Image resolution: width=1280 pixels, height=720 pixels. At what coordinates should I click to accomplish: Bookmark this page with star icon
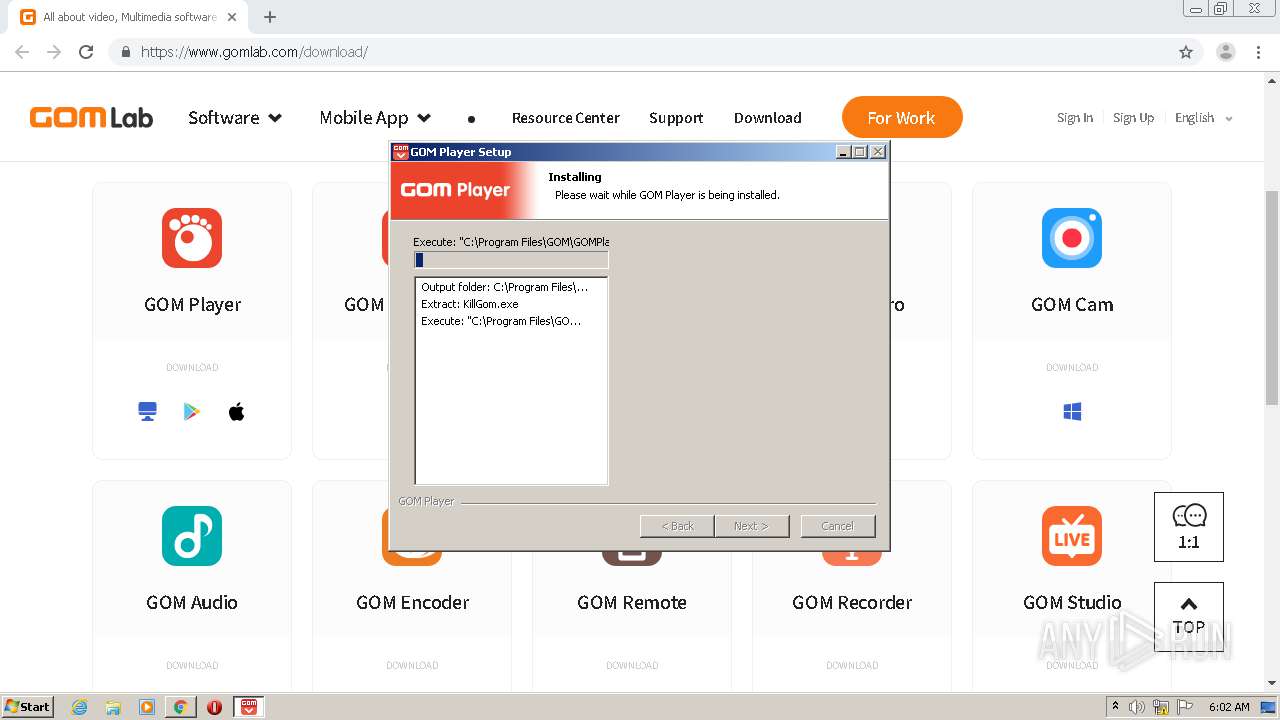(x=1186, y=52)
